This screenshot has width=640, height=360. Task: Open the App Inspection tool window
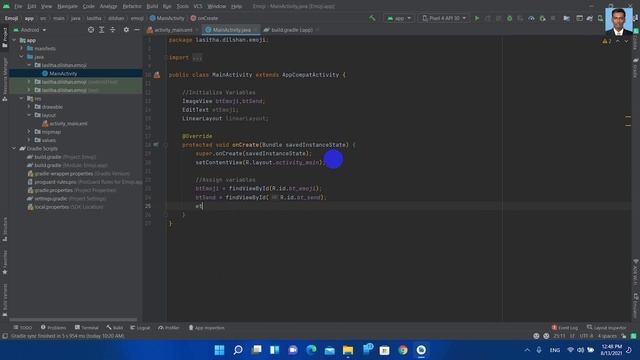click(207, 327)
